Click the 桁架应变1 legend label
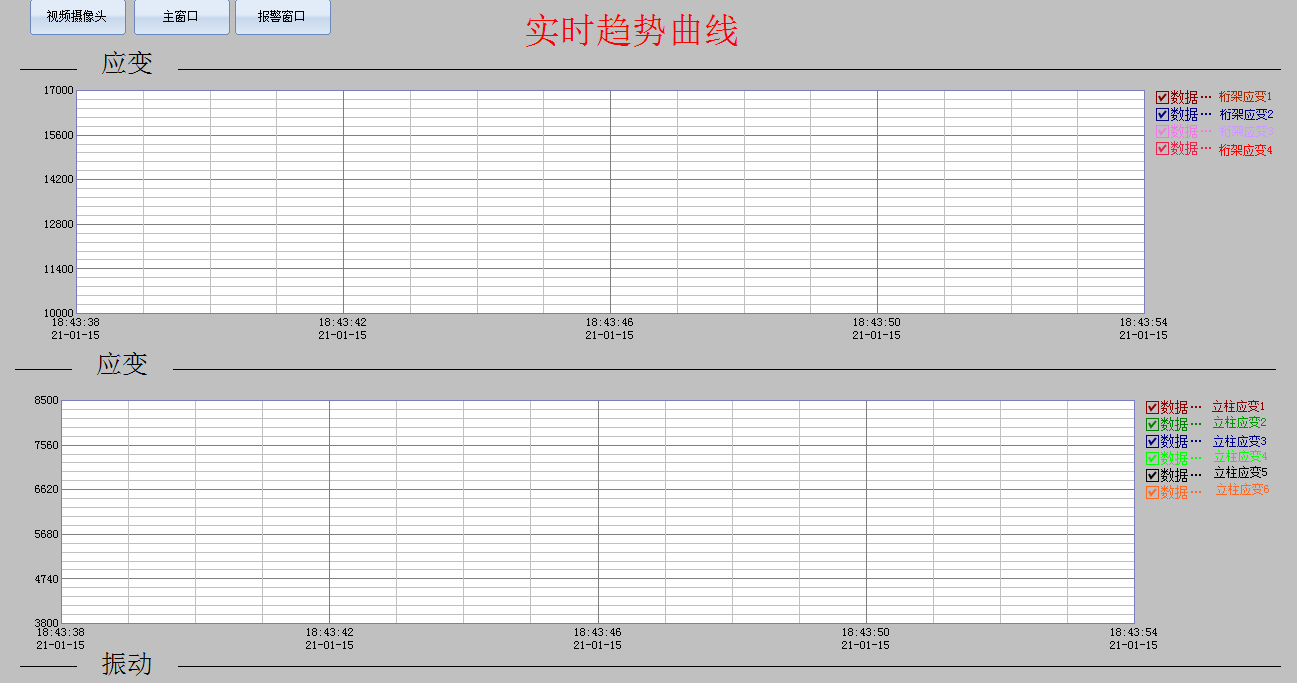This screenshot has width=1297, height=683. (1245, 97)
